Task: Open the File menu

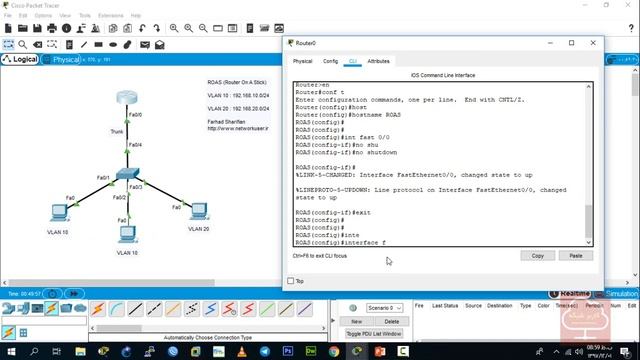Action: (x=8, y=16)
